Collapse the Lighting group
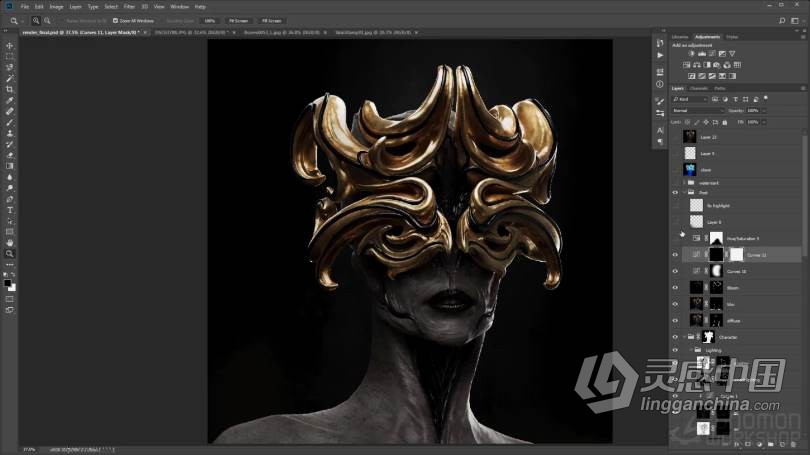This screenshot has height=455, width=810. tap(691, 350)
